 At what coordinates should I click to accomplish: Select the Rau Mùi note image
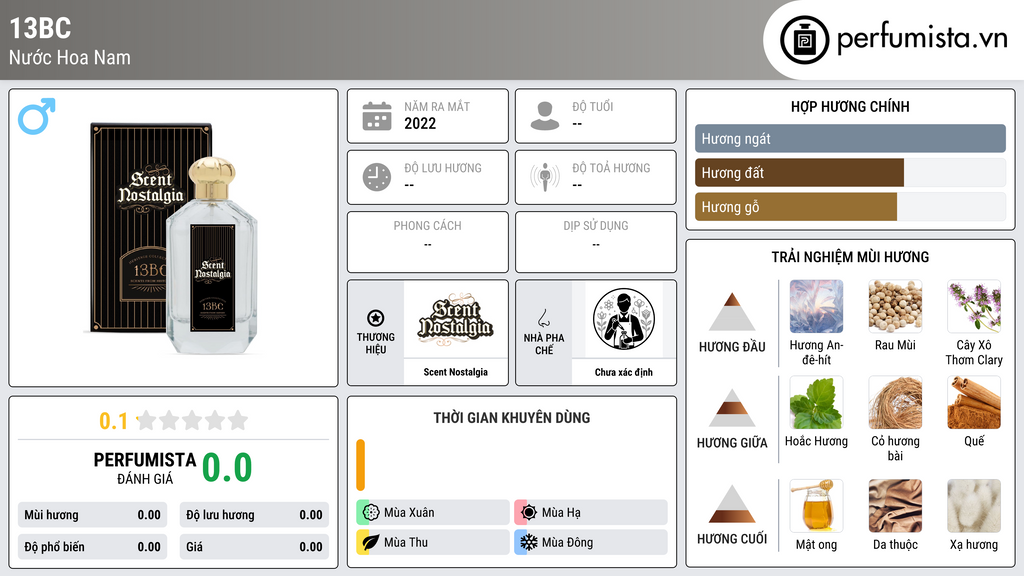(895, 306)
